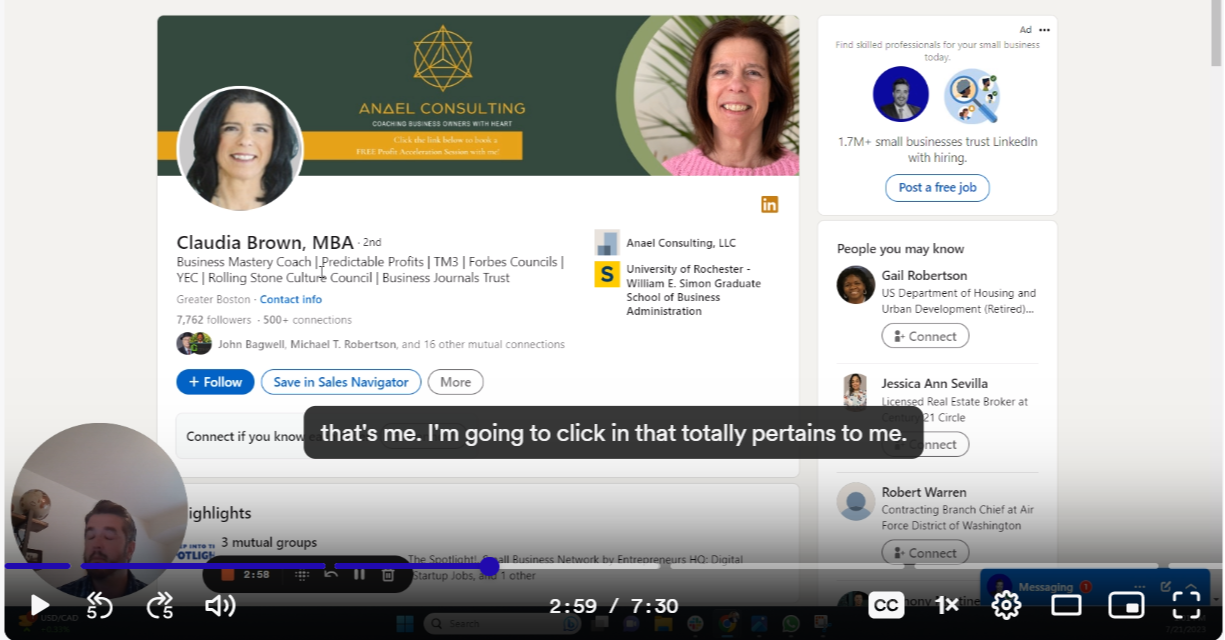
Task: Skip forward five seconds
Action: (x=160, y=605)
